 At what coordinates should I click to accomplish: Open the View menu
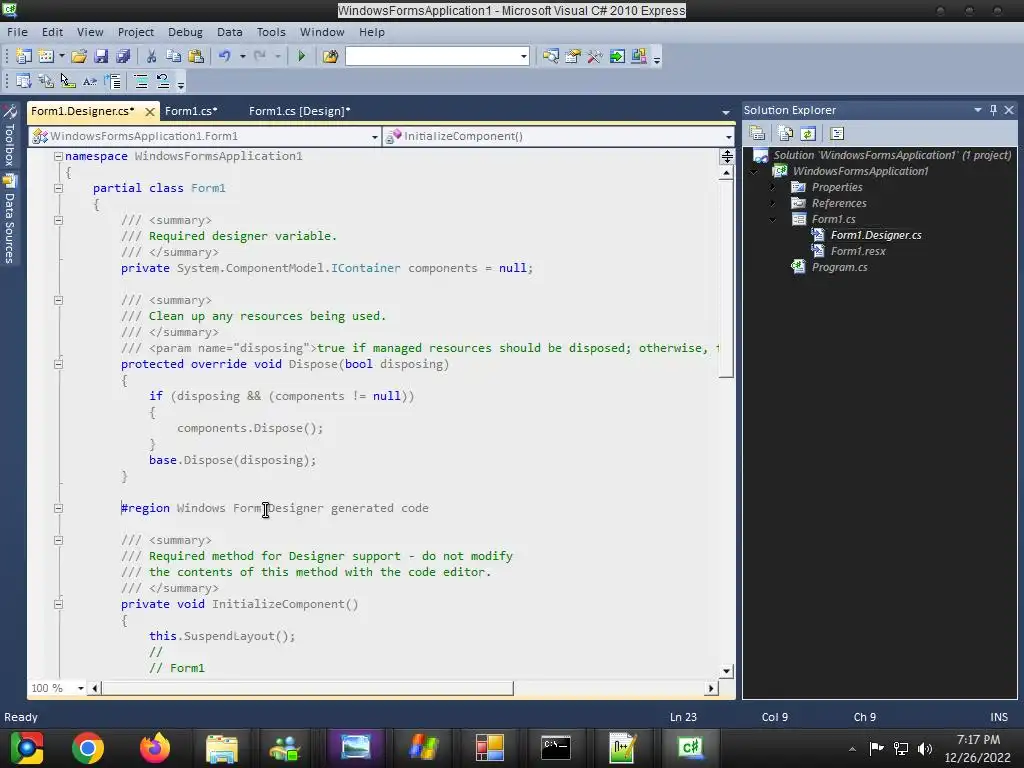tap(90, 32)
